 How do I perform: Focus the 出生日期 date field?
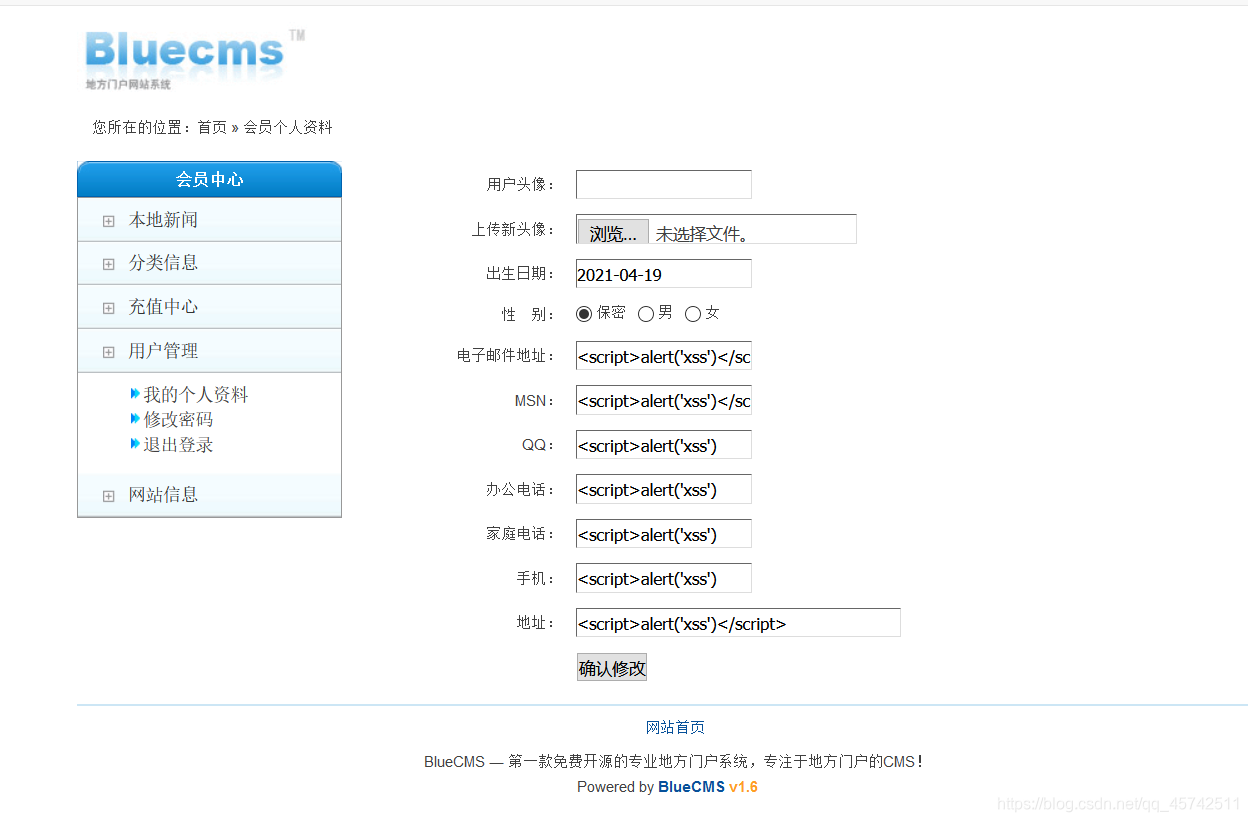[664, 274]
